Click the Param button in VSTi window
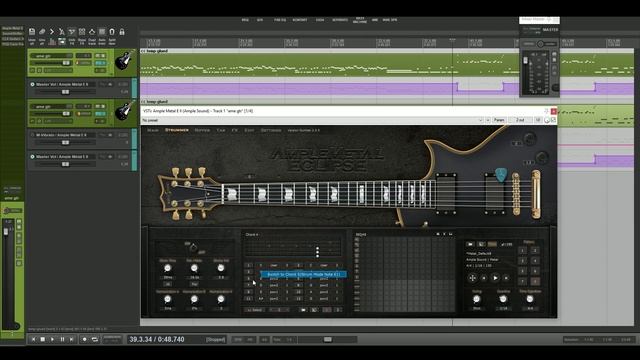Screen dimensions: 640x360 pyautogui.click(x=499, y=120)
